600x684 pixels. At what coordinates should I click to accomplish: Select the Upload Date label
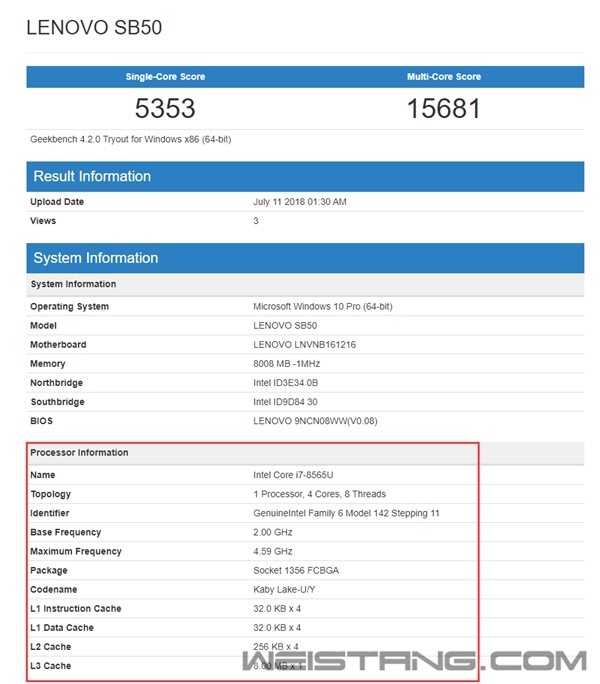[x=57, y=202]
